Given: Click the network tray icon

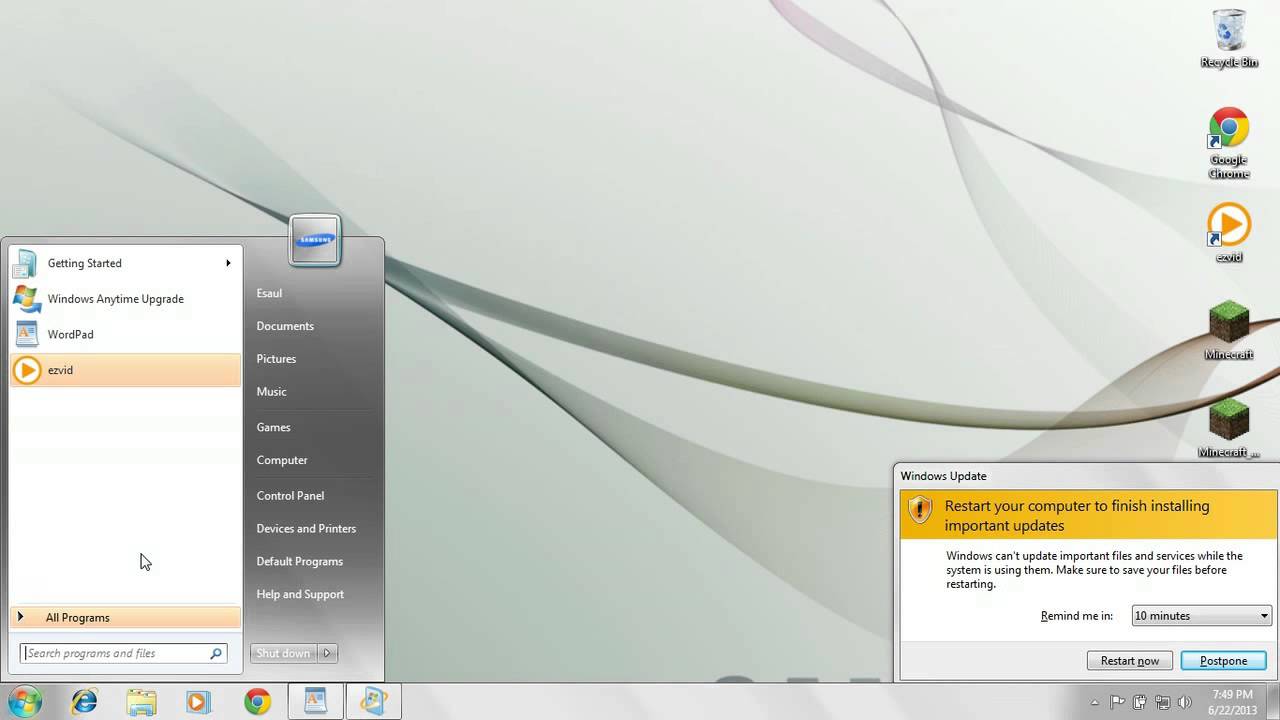Looking at the screenshot, I should [x=1163, y=702].
